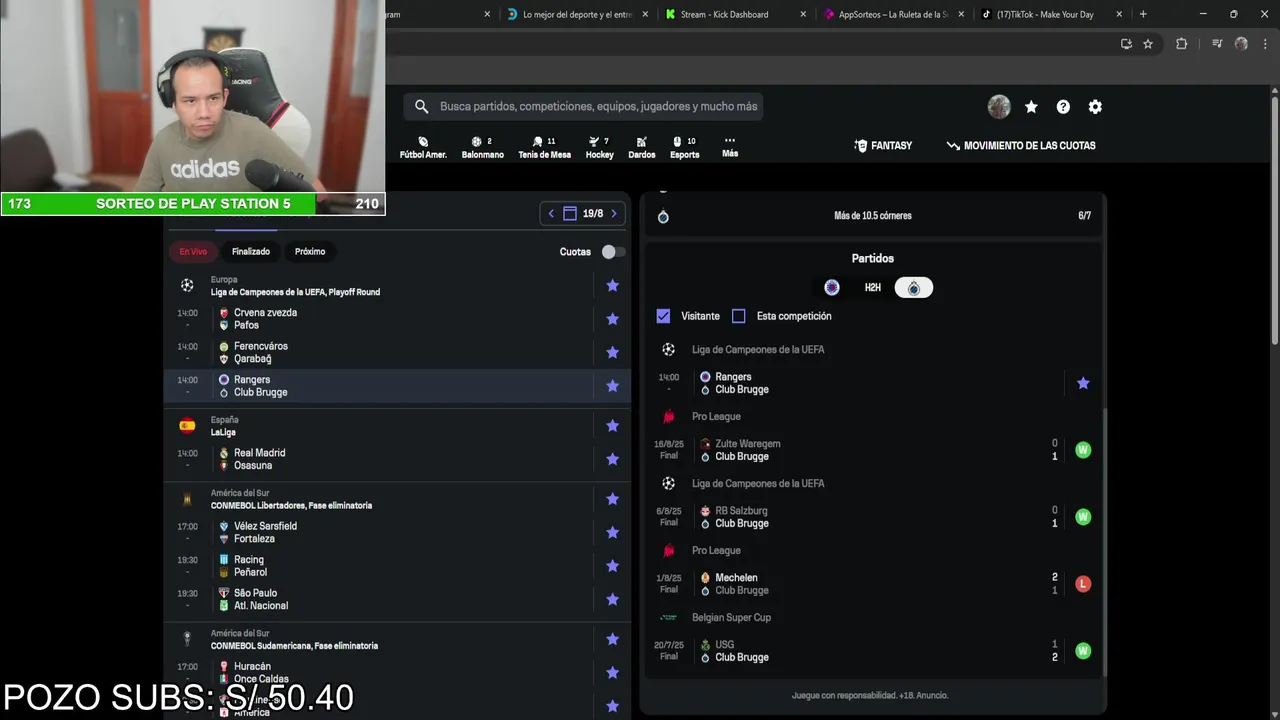Open the Hockey sport icon
Screen dimensions: 1280x720
tap(599, 147)
